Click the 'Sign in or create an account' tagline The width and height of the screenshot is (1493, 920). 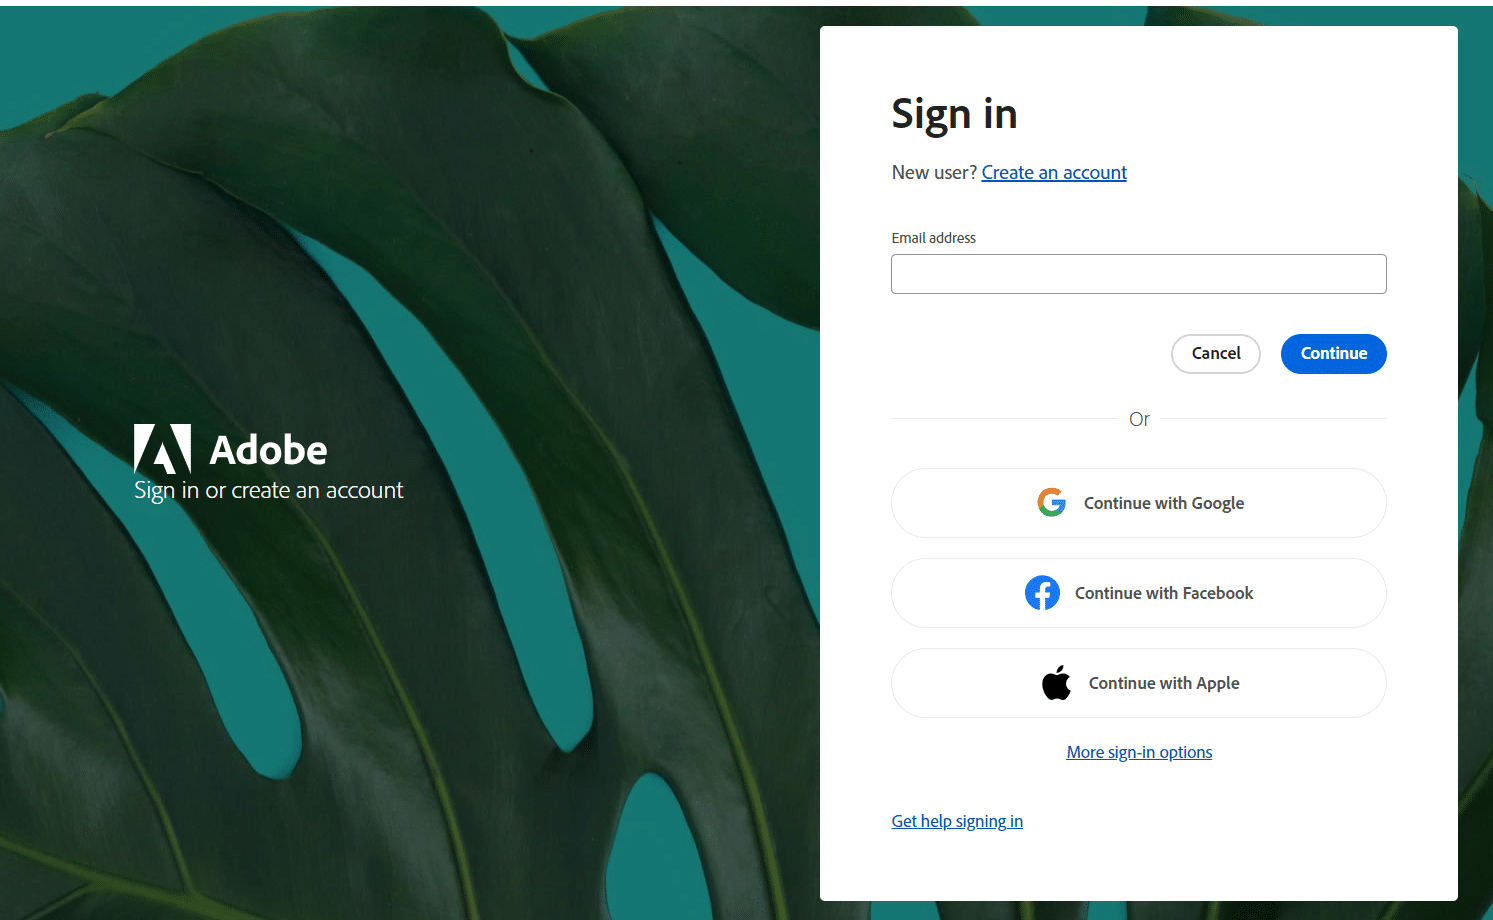268,491
